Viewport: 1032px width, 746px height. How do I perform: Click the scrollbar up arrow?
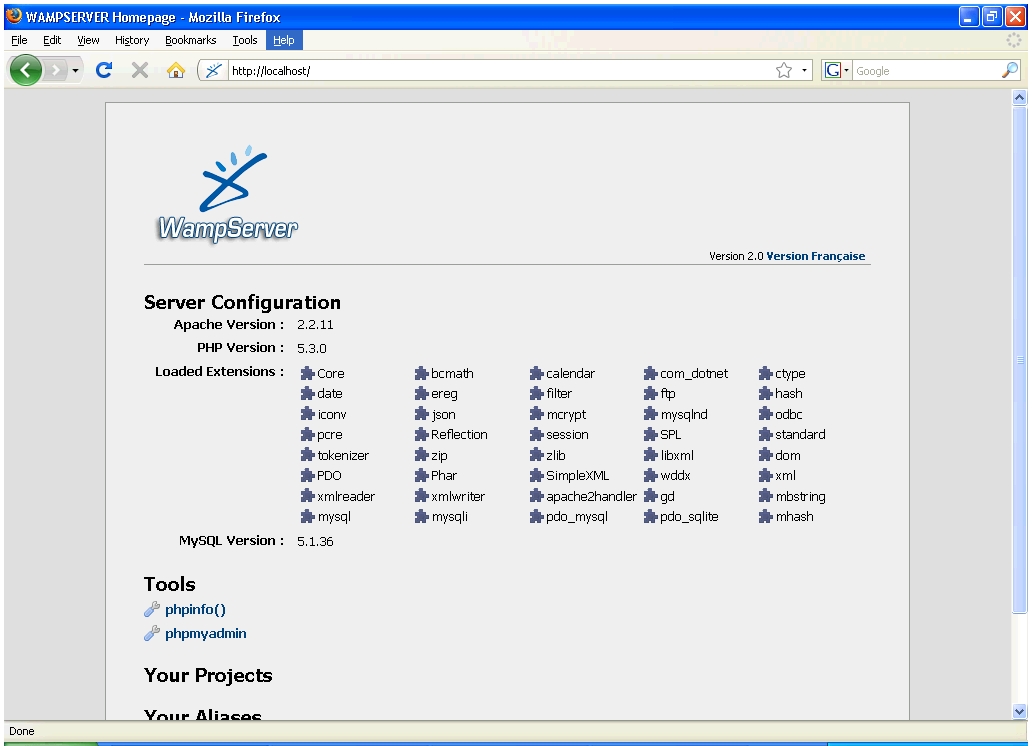tap(1019, 97)
